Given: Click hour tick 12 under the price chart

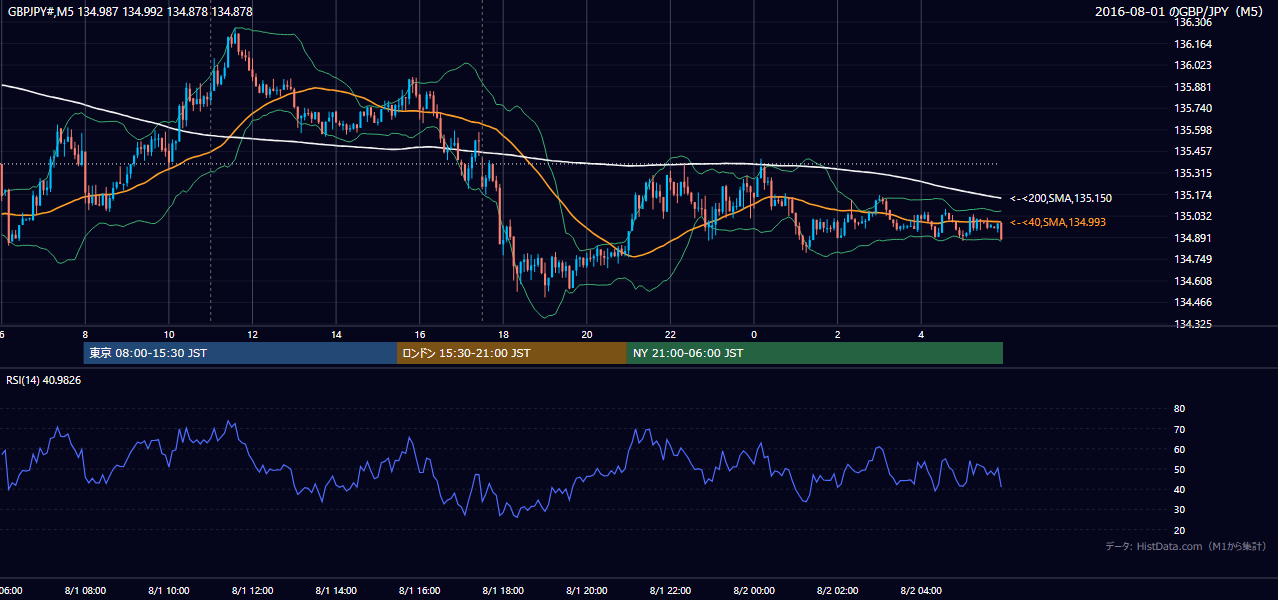Looking at the screenshot, I should click(252, 335).
